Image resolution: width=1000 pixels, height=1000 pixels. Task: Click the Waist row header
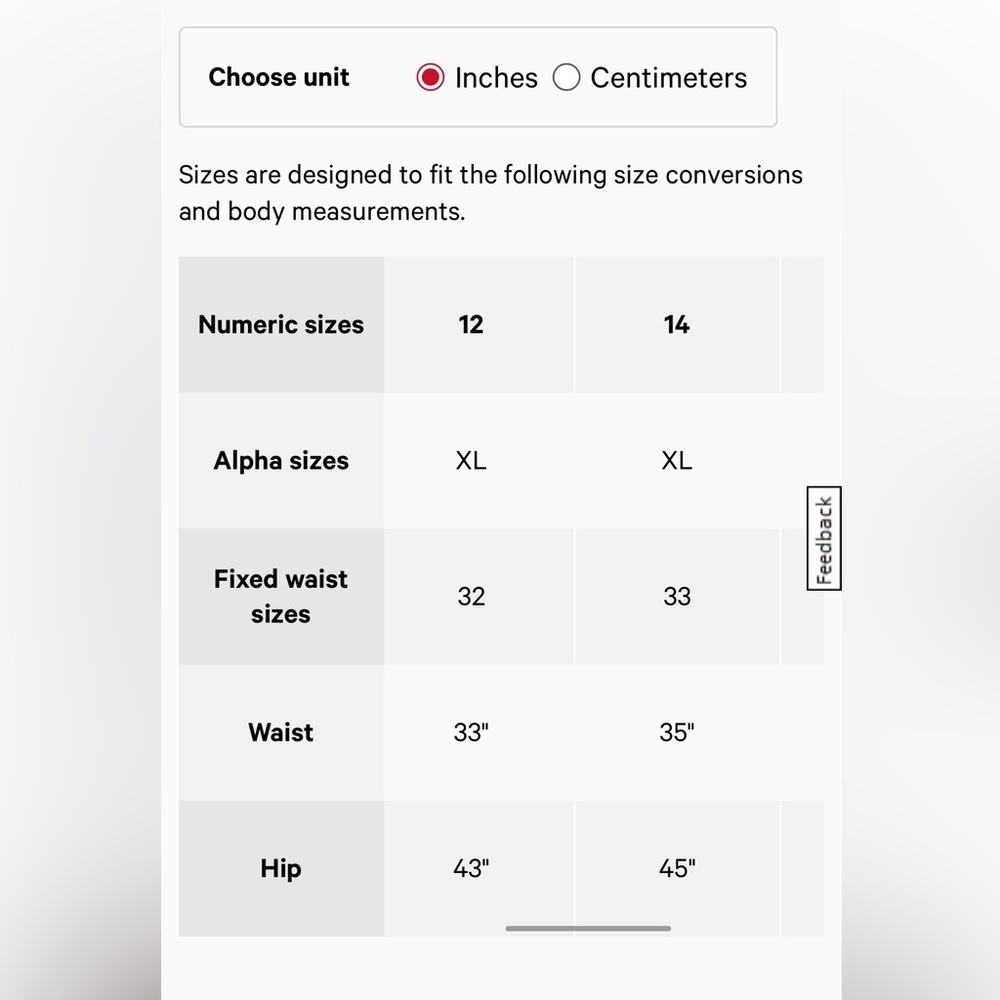[281, 732]
